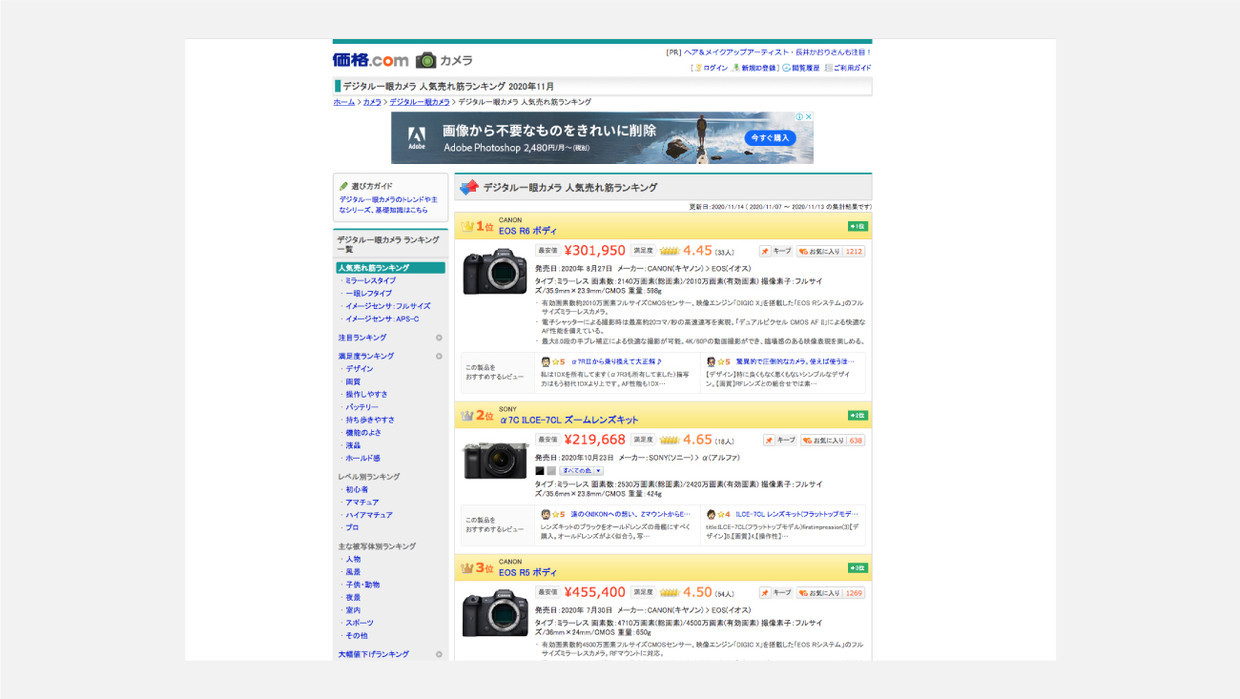Screen dimensions: 1240x699
Task: Add α7C to お気に入り favorites
Action: point(832,440)
